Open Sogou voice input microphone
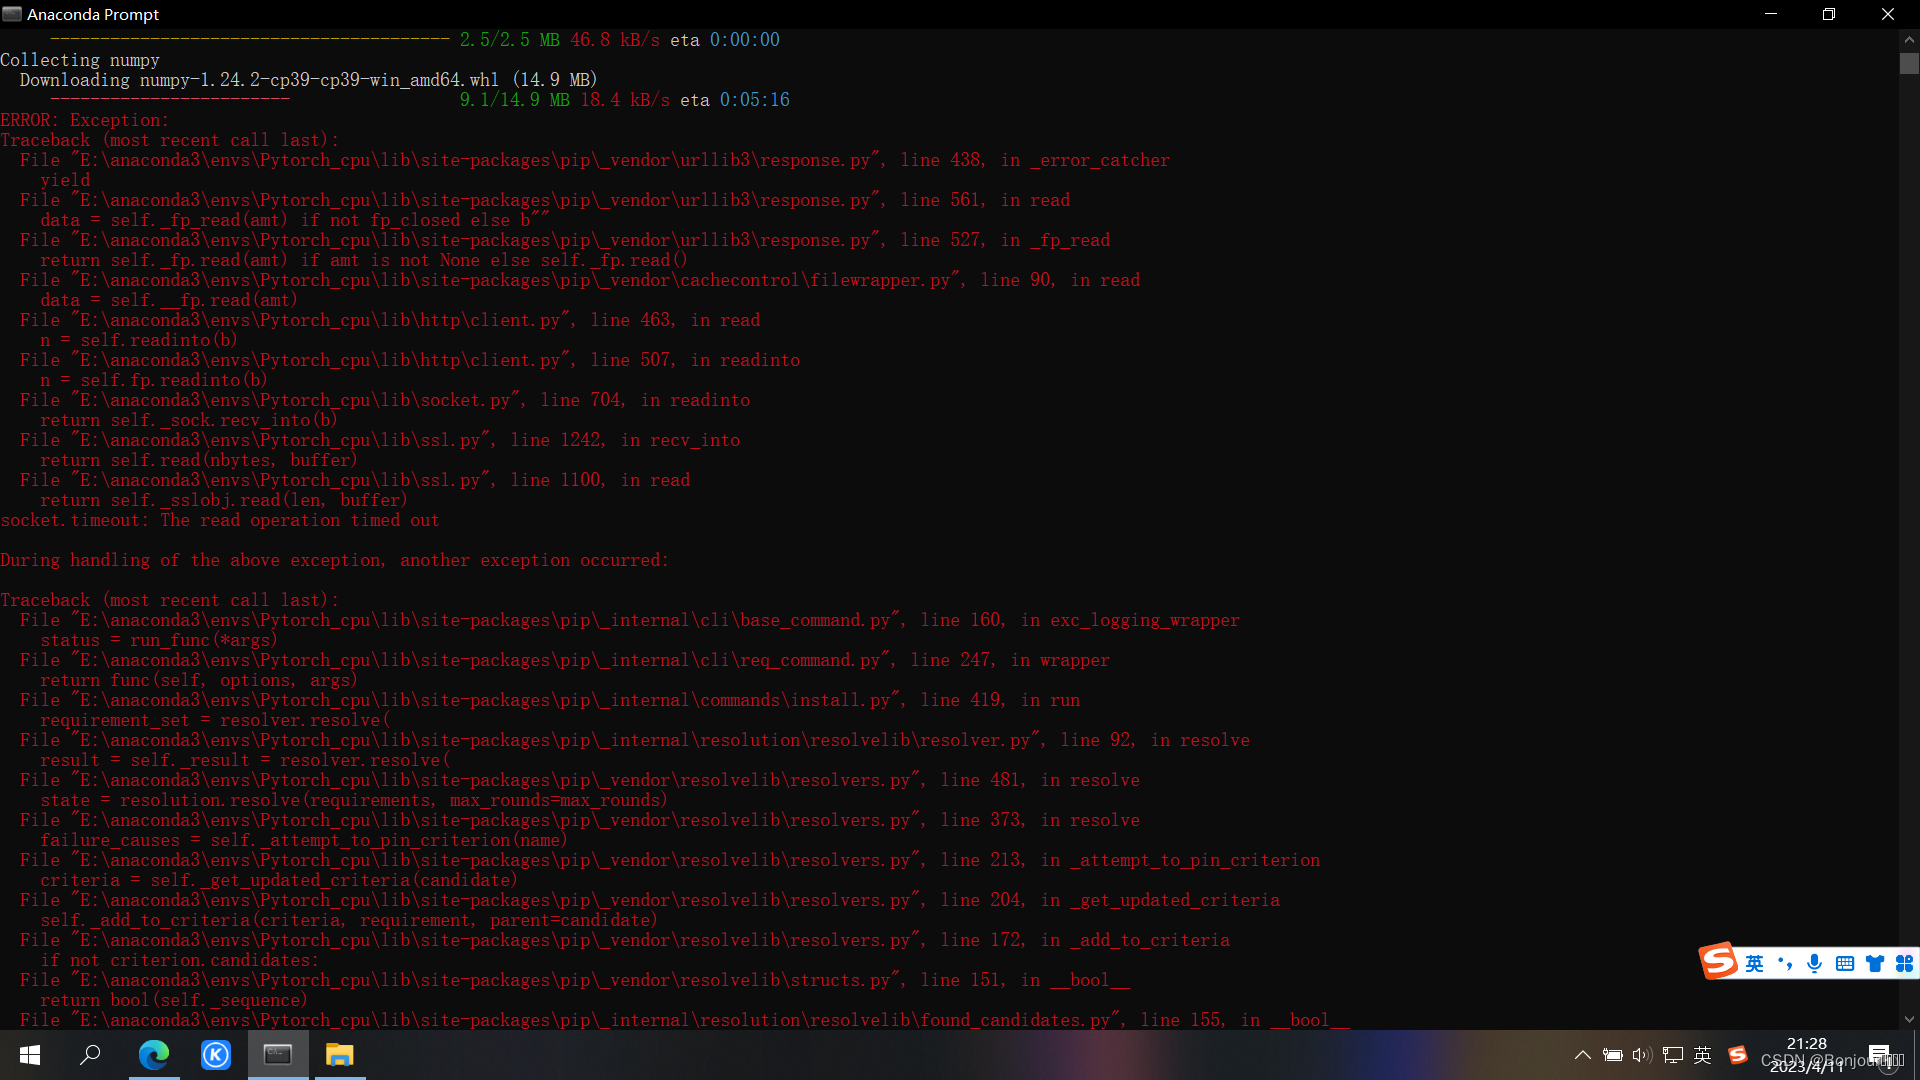The image size is (1920, 1080). (x=1815, y=964)
